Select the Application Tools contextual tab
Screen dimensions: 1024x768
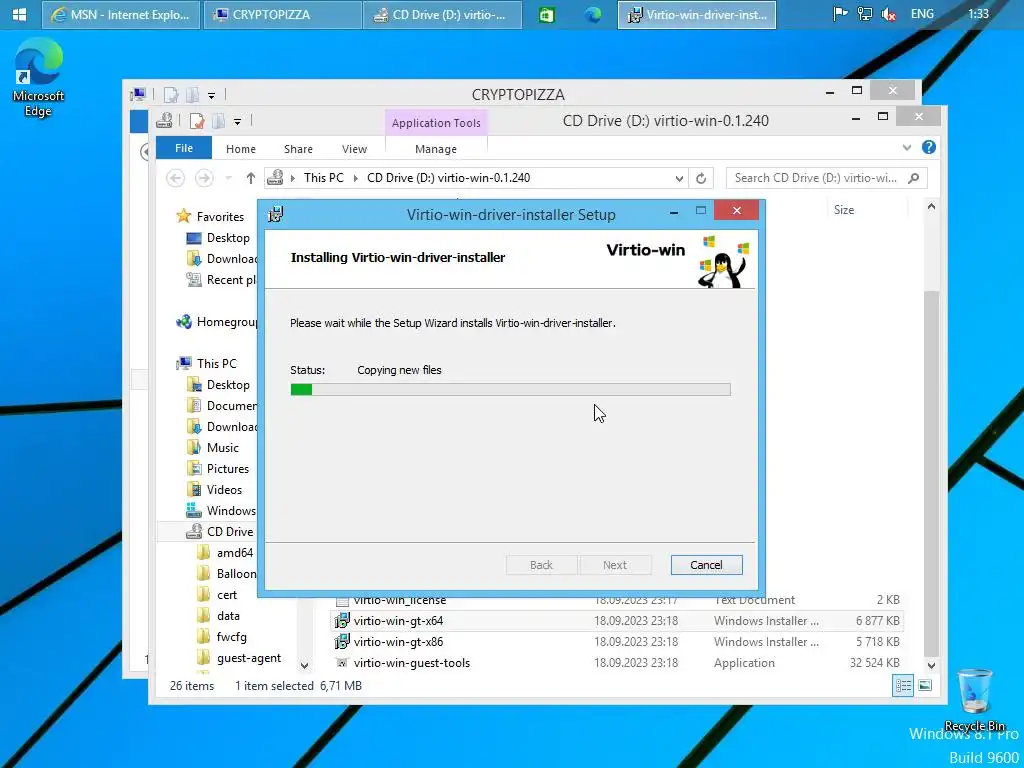coord(436,123)
